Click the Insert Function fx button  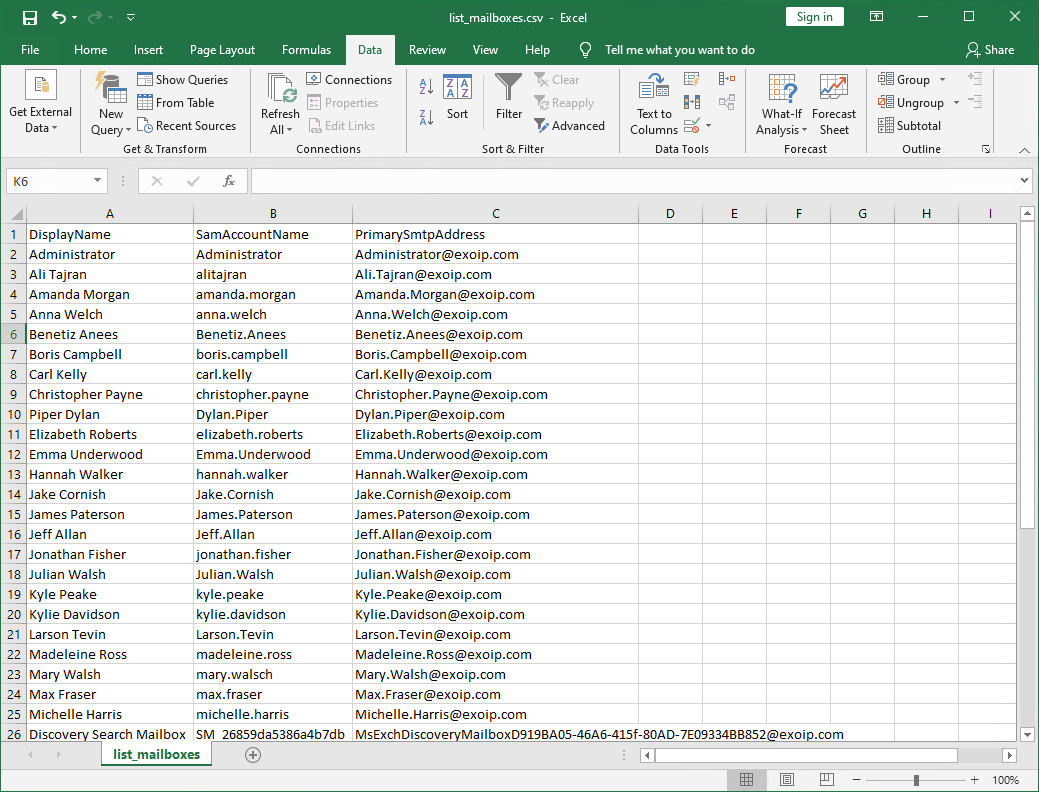(x=229, y=181)
